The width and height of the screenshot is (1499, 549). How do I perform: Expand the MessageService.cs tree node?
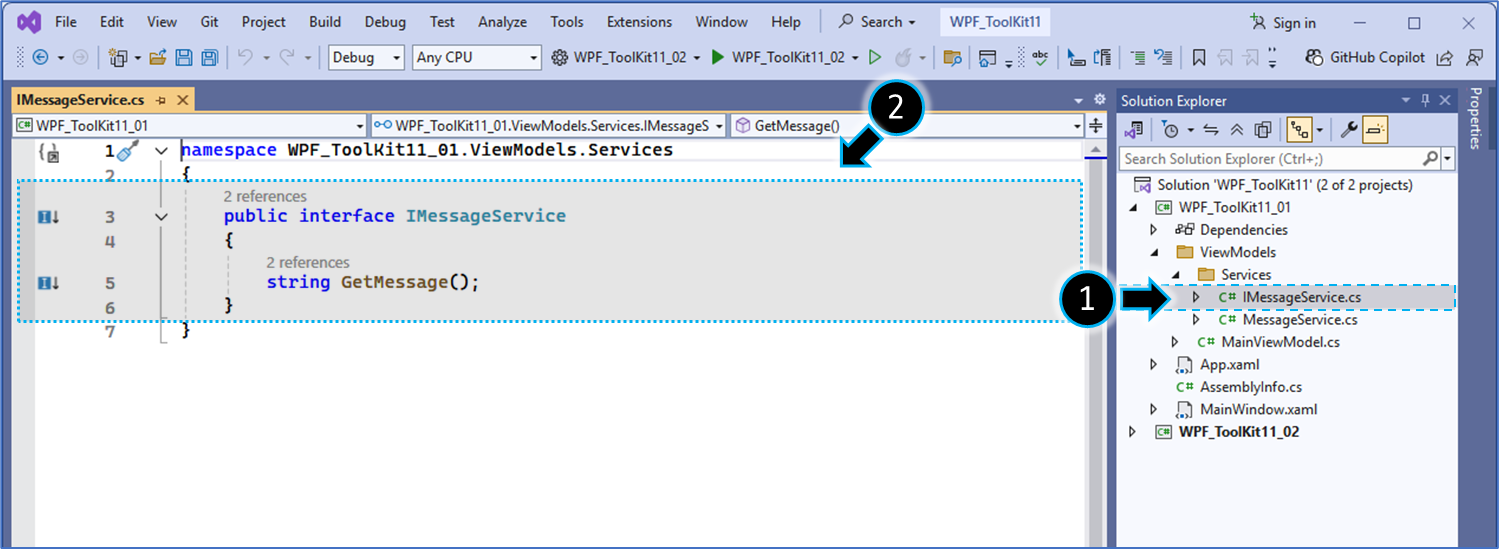click(x=1196, y=320)
